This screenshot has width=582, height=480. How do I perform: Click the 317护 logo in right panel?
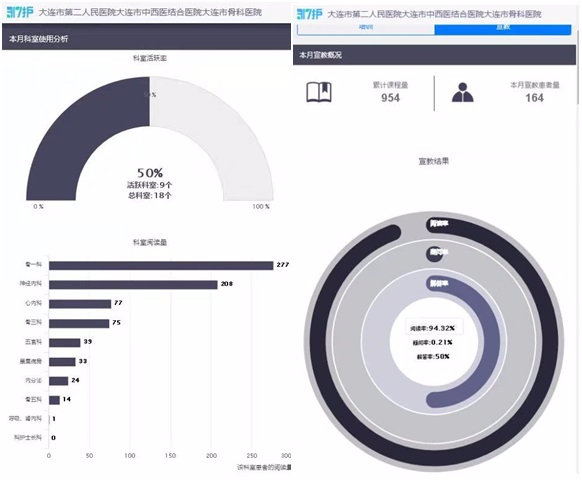click(309, 14)
